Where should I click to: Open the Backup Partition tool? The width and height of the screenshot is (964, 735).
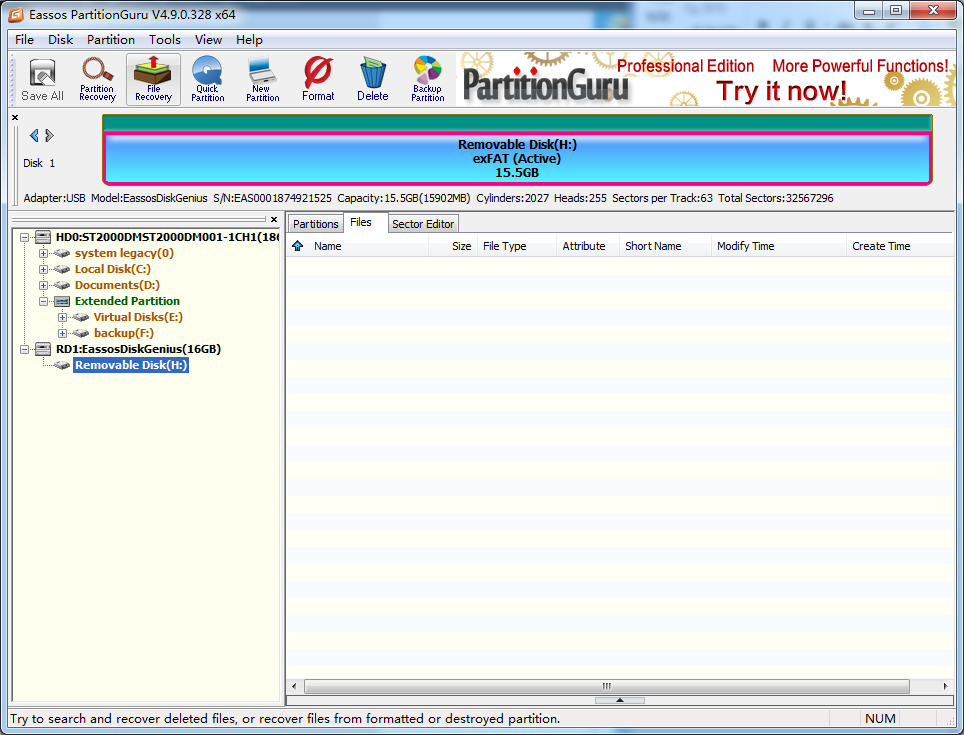[428, 80]
